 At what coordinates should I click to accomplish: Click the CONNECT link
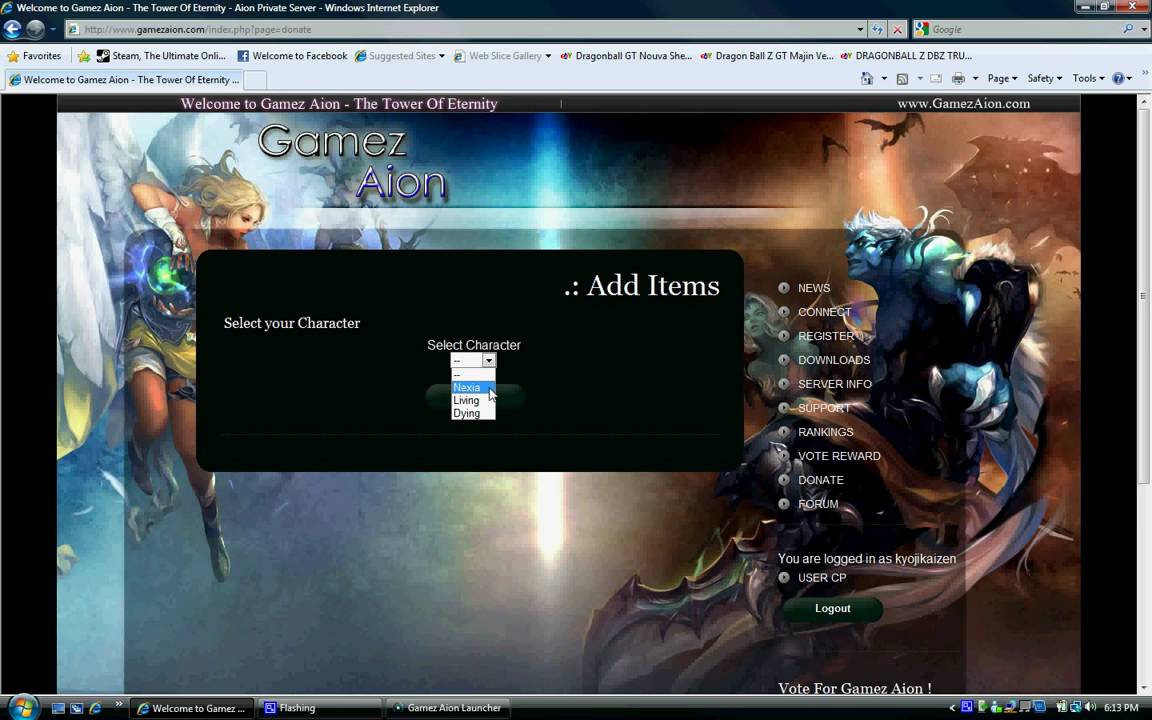coord(824,312)
